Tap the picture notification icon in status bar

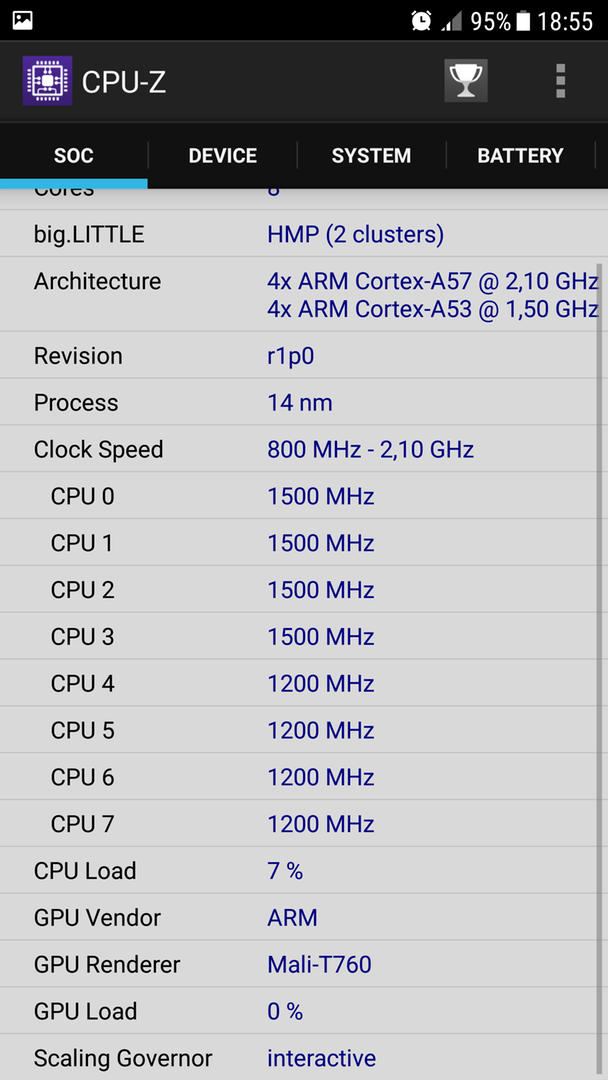pyautogui.click(x=23, y=20)
